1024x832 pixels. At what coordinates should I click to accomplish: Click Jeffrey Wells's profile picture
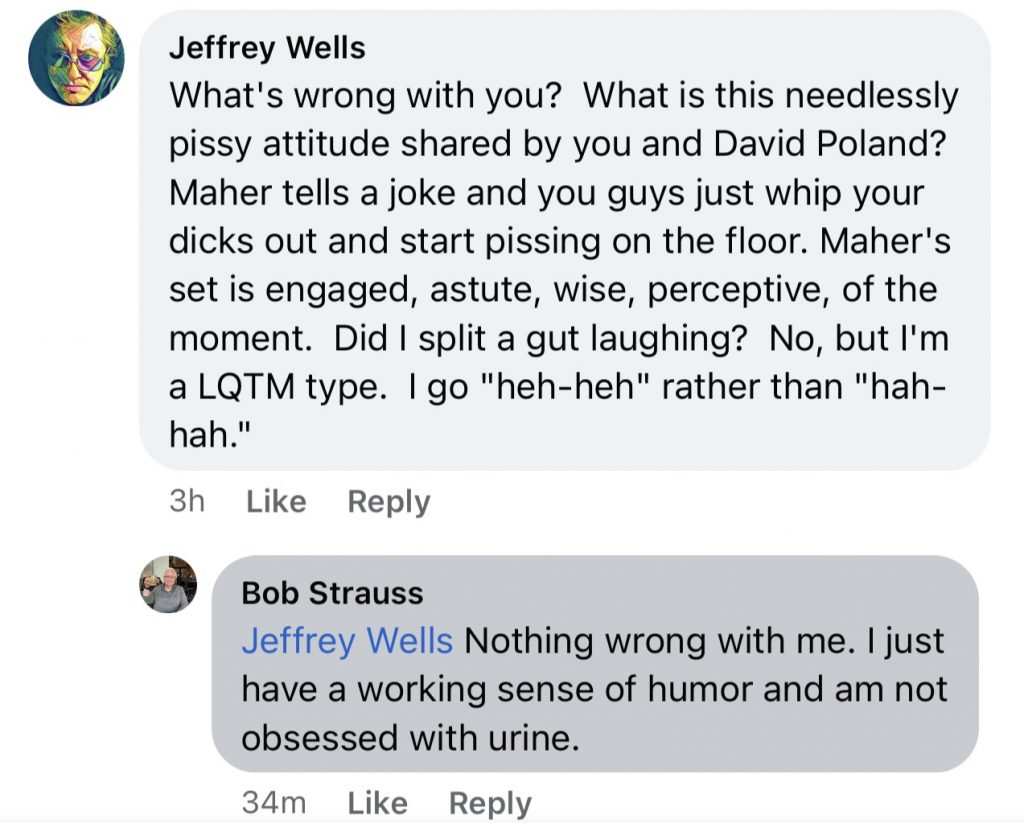pyautogui.click(x=76, y=58)
